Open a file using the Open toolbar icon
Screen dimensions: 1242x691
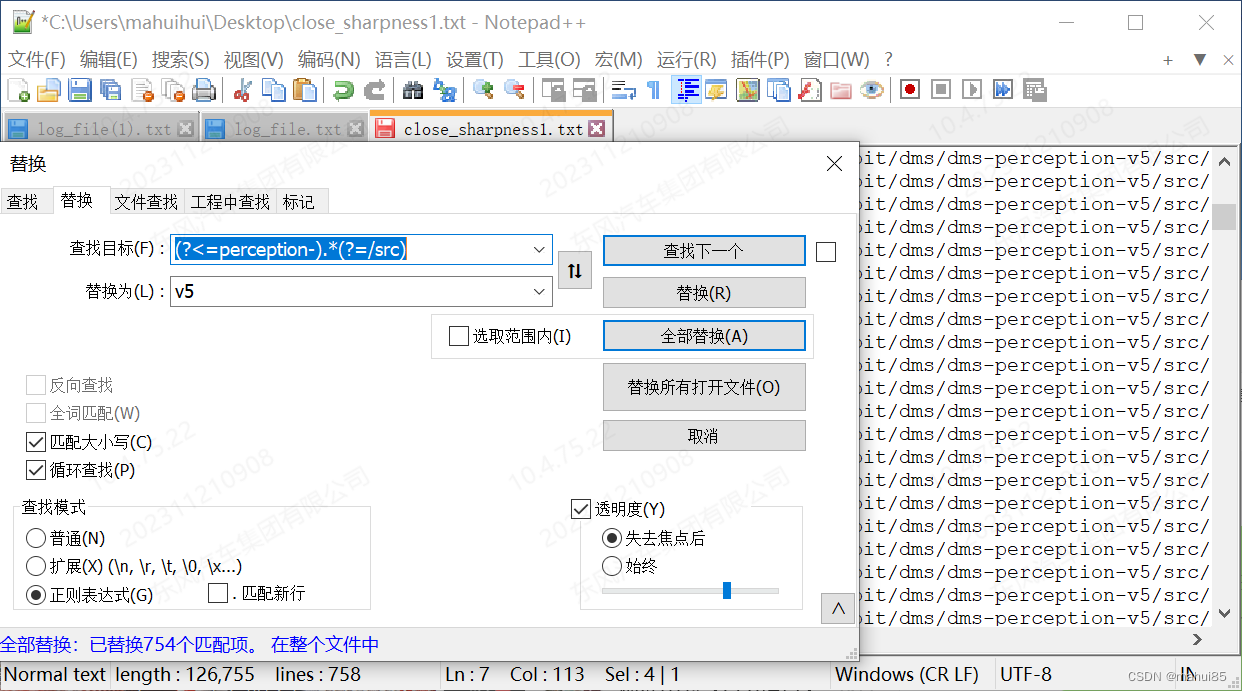49,90
